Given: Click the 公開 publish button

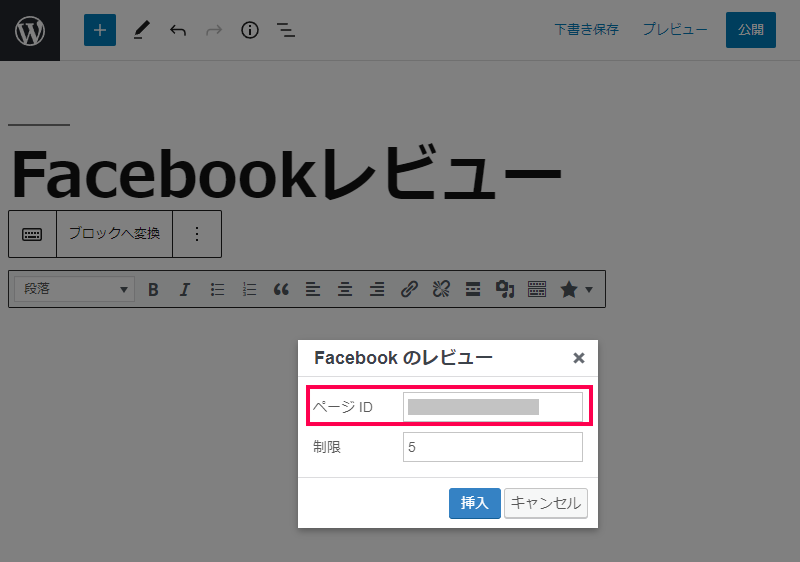Looking at the screenshot, I should pos(751,30).
